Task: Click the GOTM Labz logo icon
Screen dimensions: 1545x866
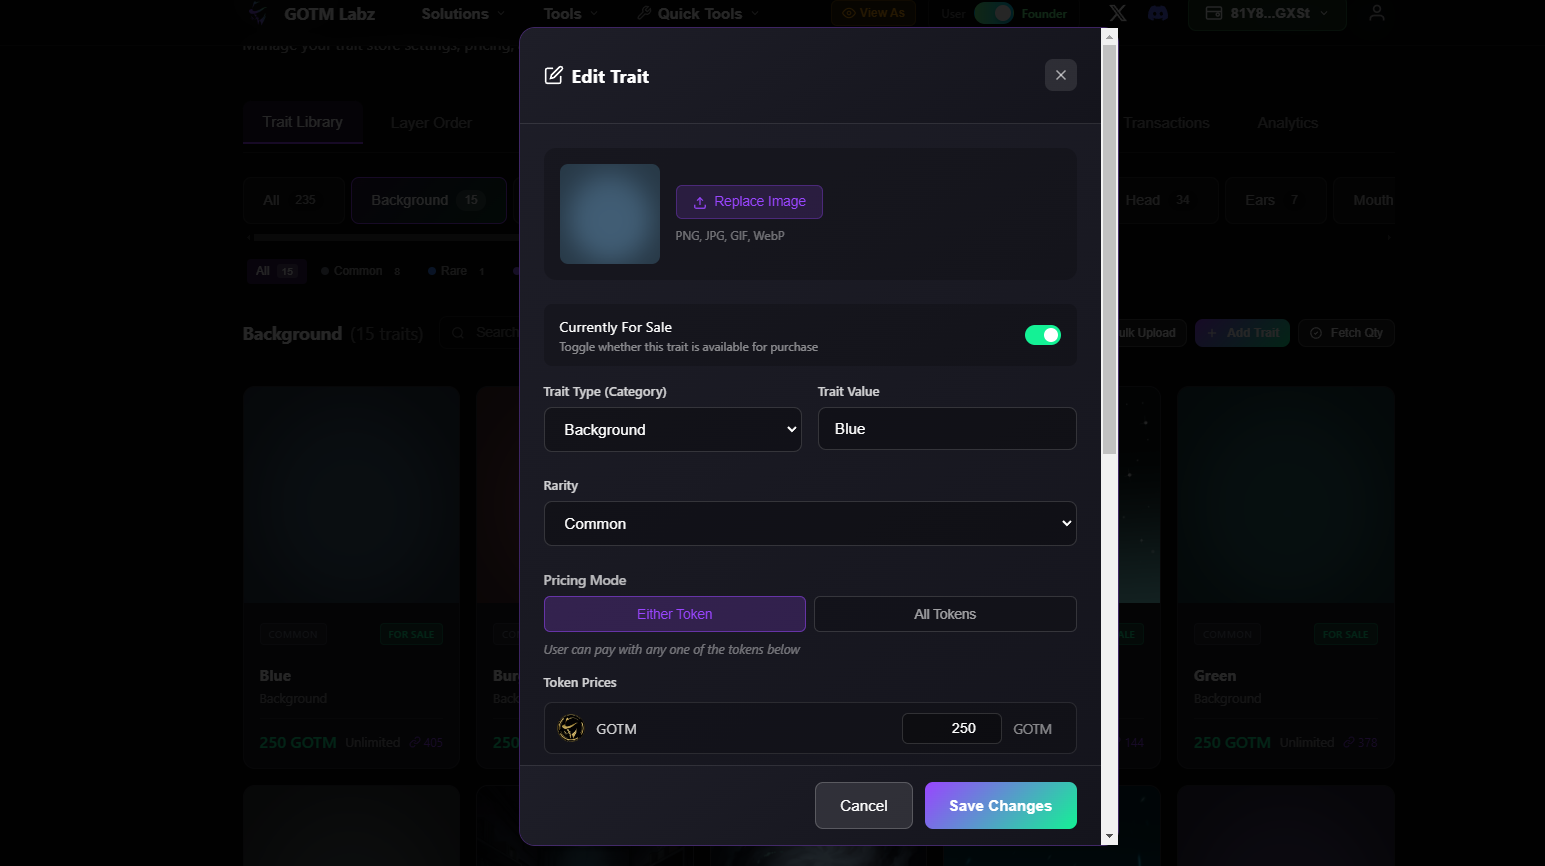Action: pyautogui.click(x=258, y=13)
